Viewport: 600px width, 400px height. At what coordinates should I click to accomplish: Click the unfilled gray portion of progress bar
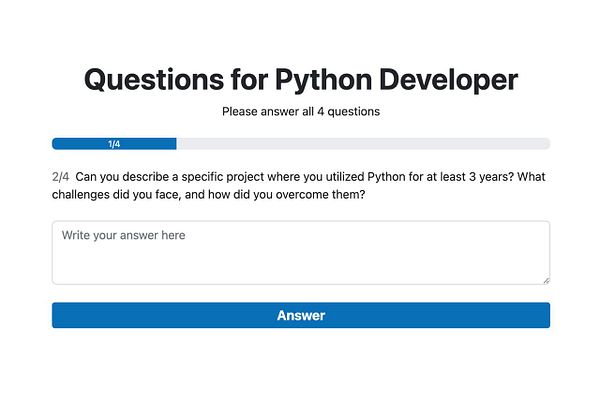coord(360,144)
